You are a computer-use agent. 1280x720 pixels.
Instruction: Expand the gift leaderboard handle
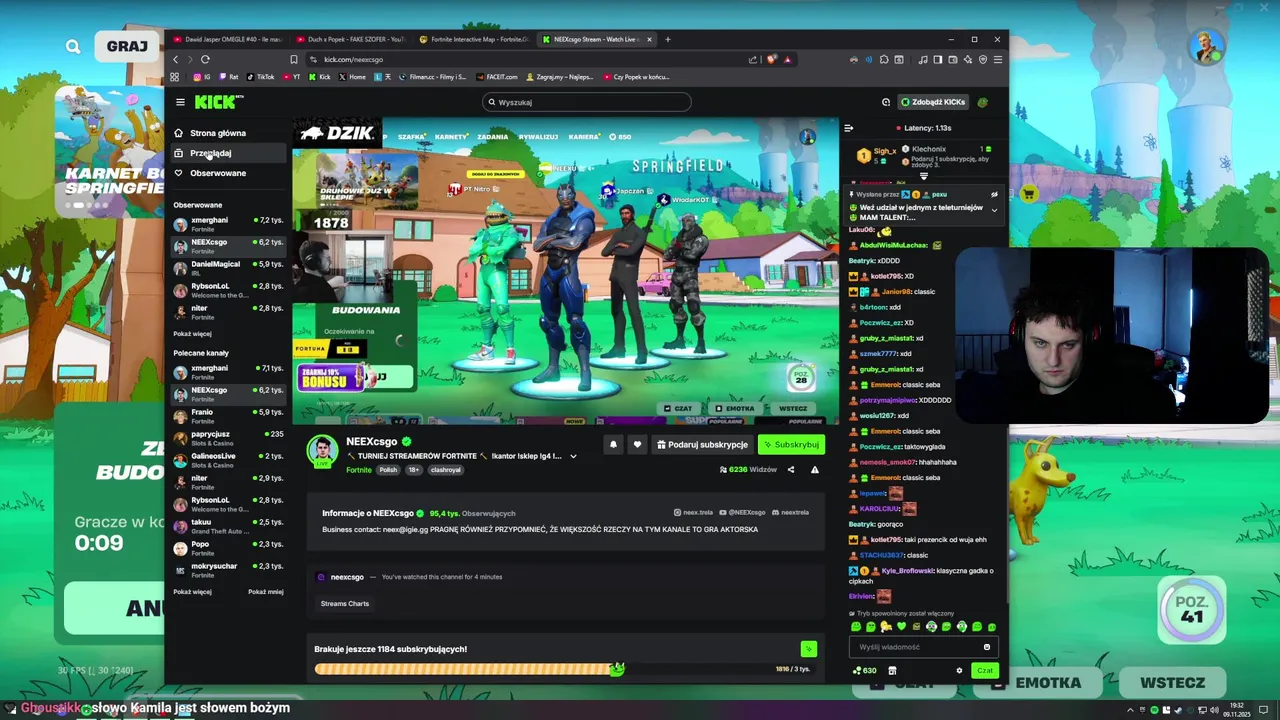click(x=923, y=176)
